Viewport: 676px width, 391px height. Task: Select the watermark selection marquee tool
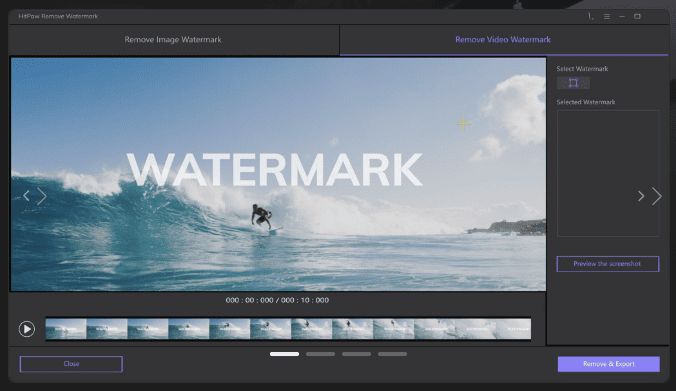(x=573, y=83)
